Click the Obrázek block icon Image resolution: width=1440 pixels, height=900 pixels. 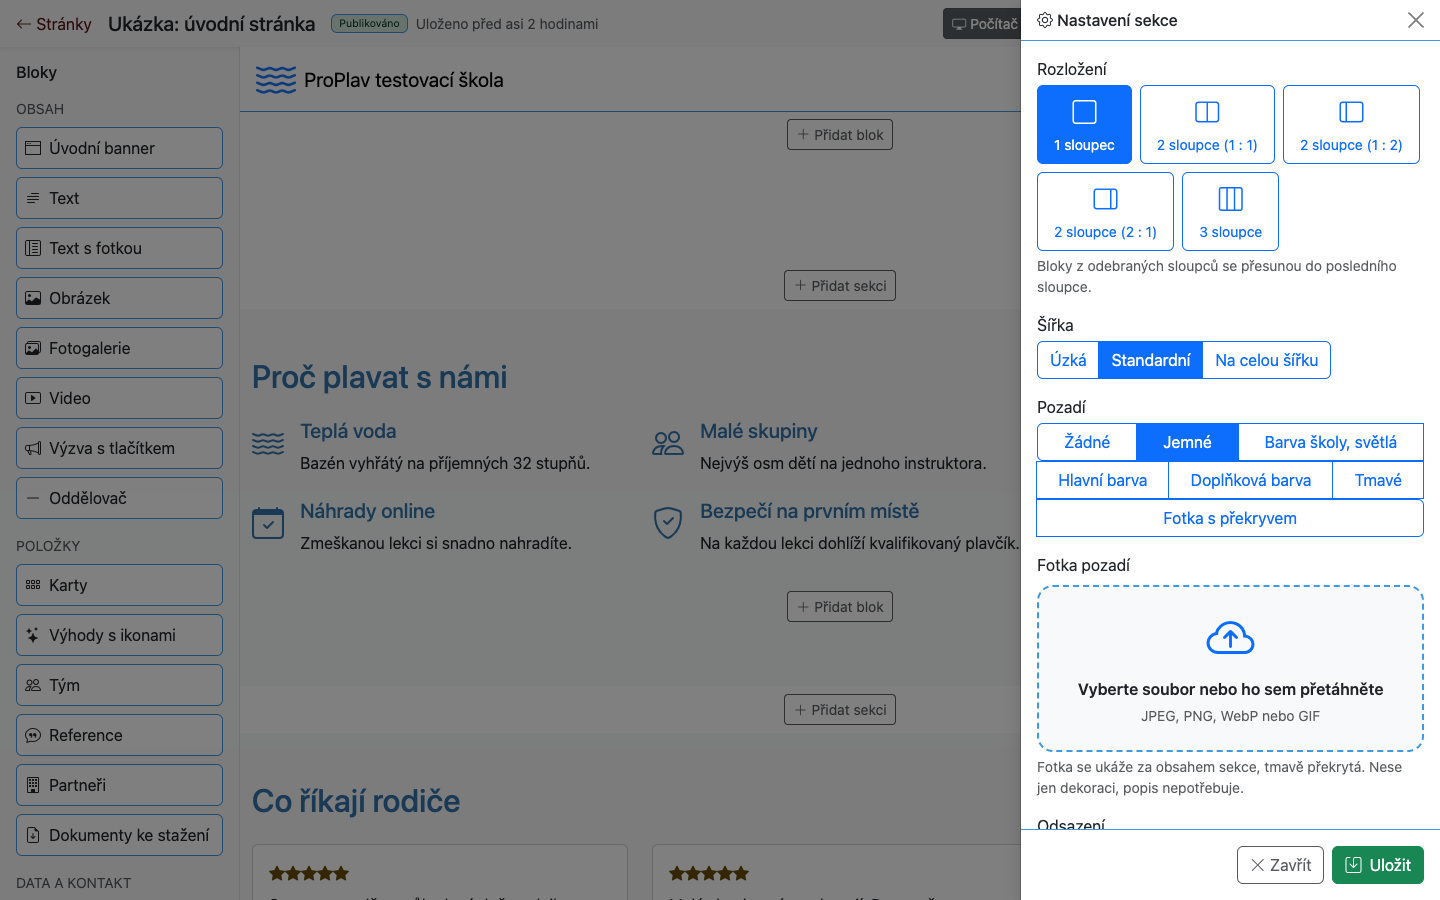(33, 298)
